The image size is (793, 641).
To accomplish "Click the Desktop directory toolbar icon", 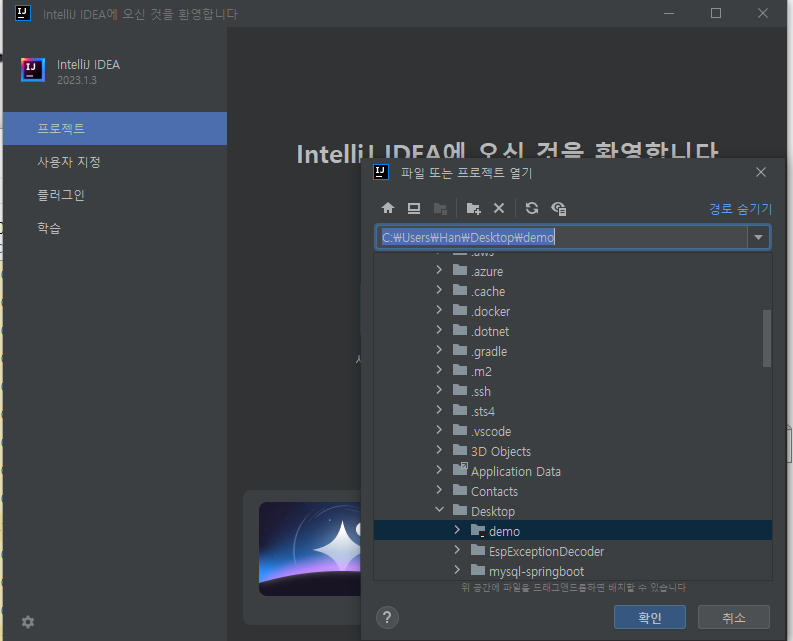I will (x=414, y=208).
